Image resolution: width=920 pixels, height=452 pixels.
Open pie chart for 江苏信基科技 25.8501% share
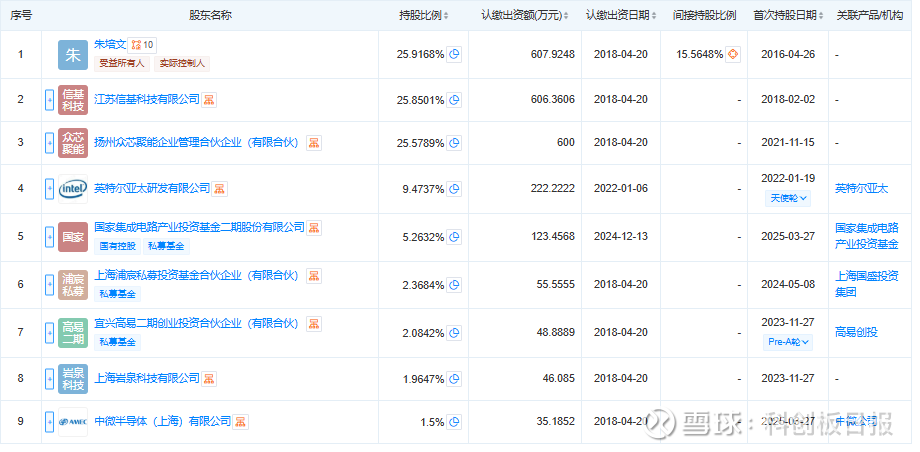(454, 100)
